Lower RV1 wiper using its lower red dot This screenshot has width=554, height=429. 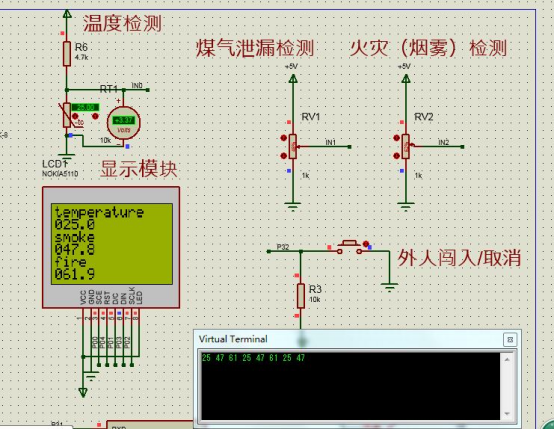point(283,155)
